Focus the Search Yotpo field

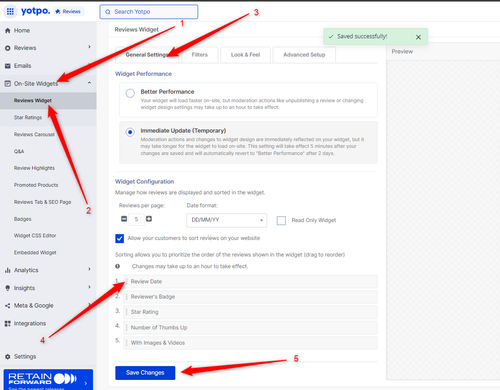pos(149,12)
